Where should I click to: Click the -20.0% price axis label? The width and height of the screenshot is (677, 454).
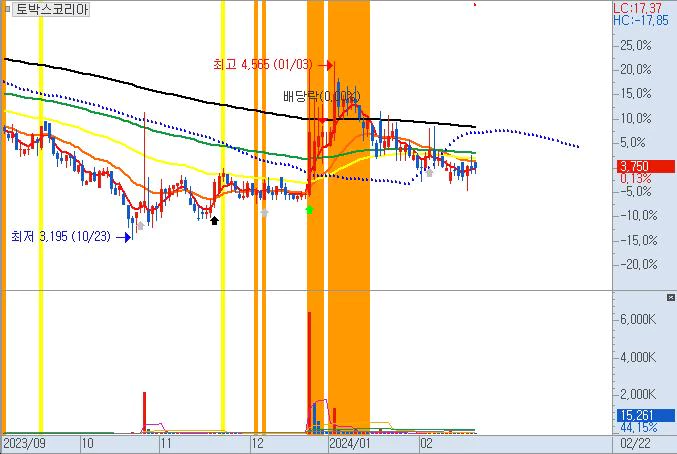pyautogui.click(x=639, y=264)
